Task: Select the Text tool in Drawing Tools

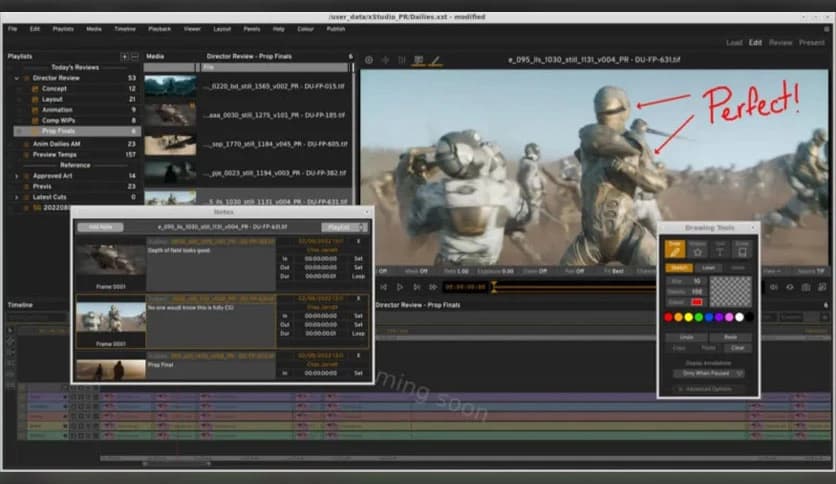Action: point(720,249)
